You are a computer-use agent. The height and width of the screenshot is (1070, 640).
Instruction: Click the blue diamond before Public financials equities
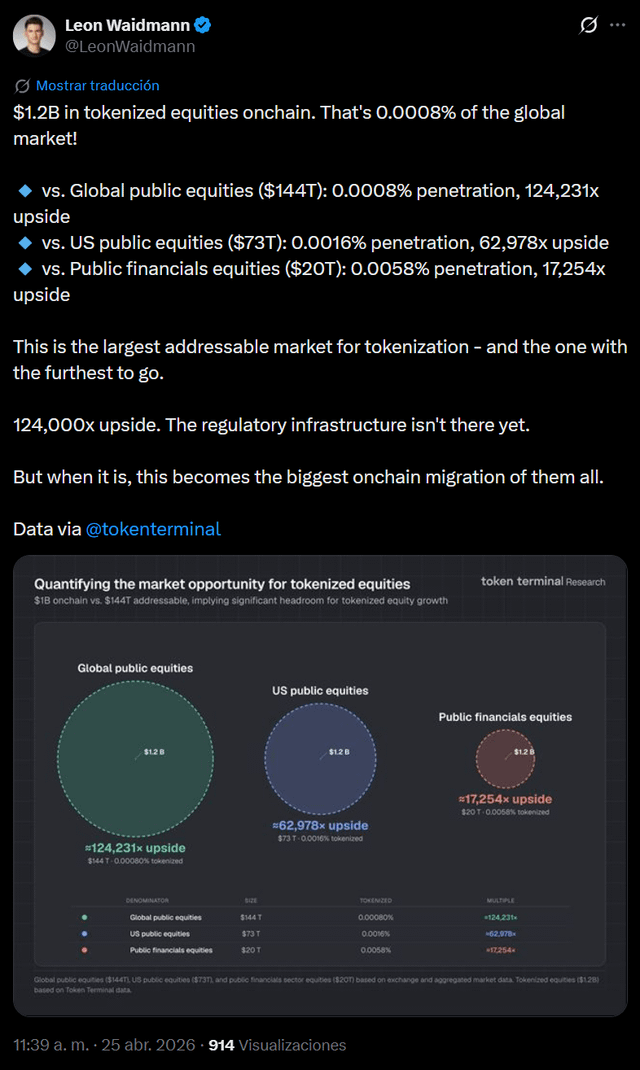[25, 269]
